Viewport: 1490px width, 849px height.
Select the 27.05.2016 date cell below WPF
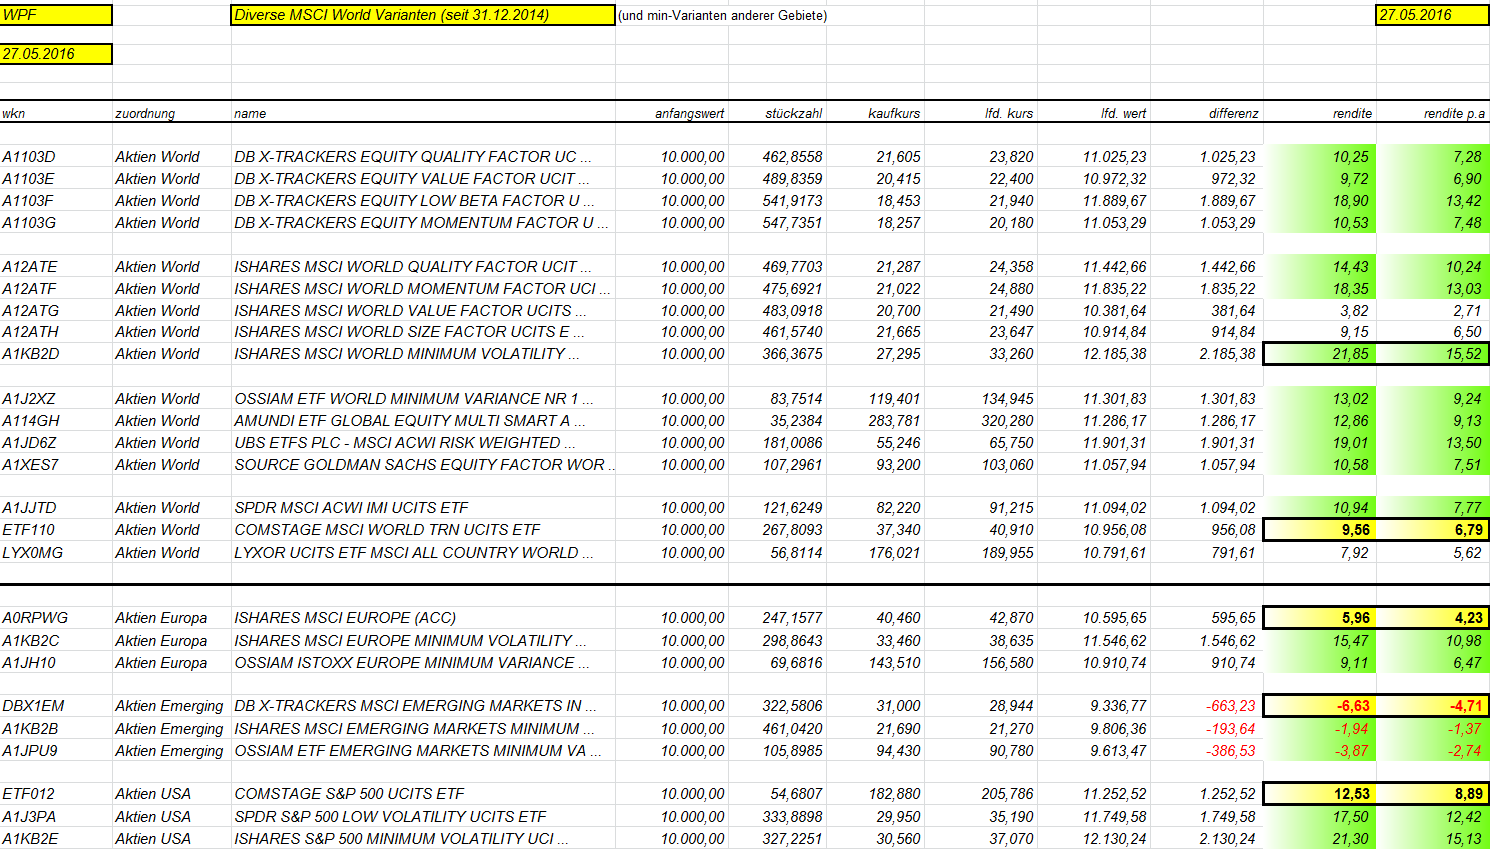pos(56,54)
